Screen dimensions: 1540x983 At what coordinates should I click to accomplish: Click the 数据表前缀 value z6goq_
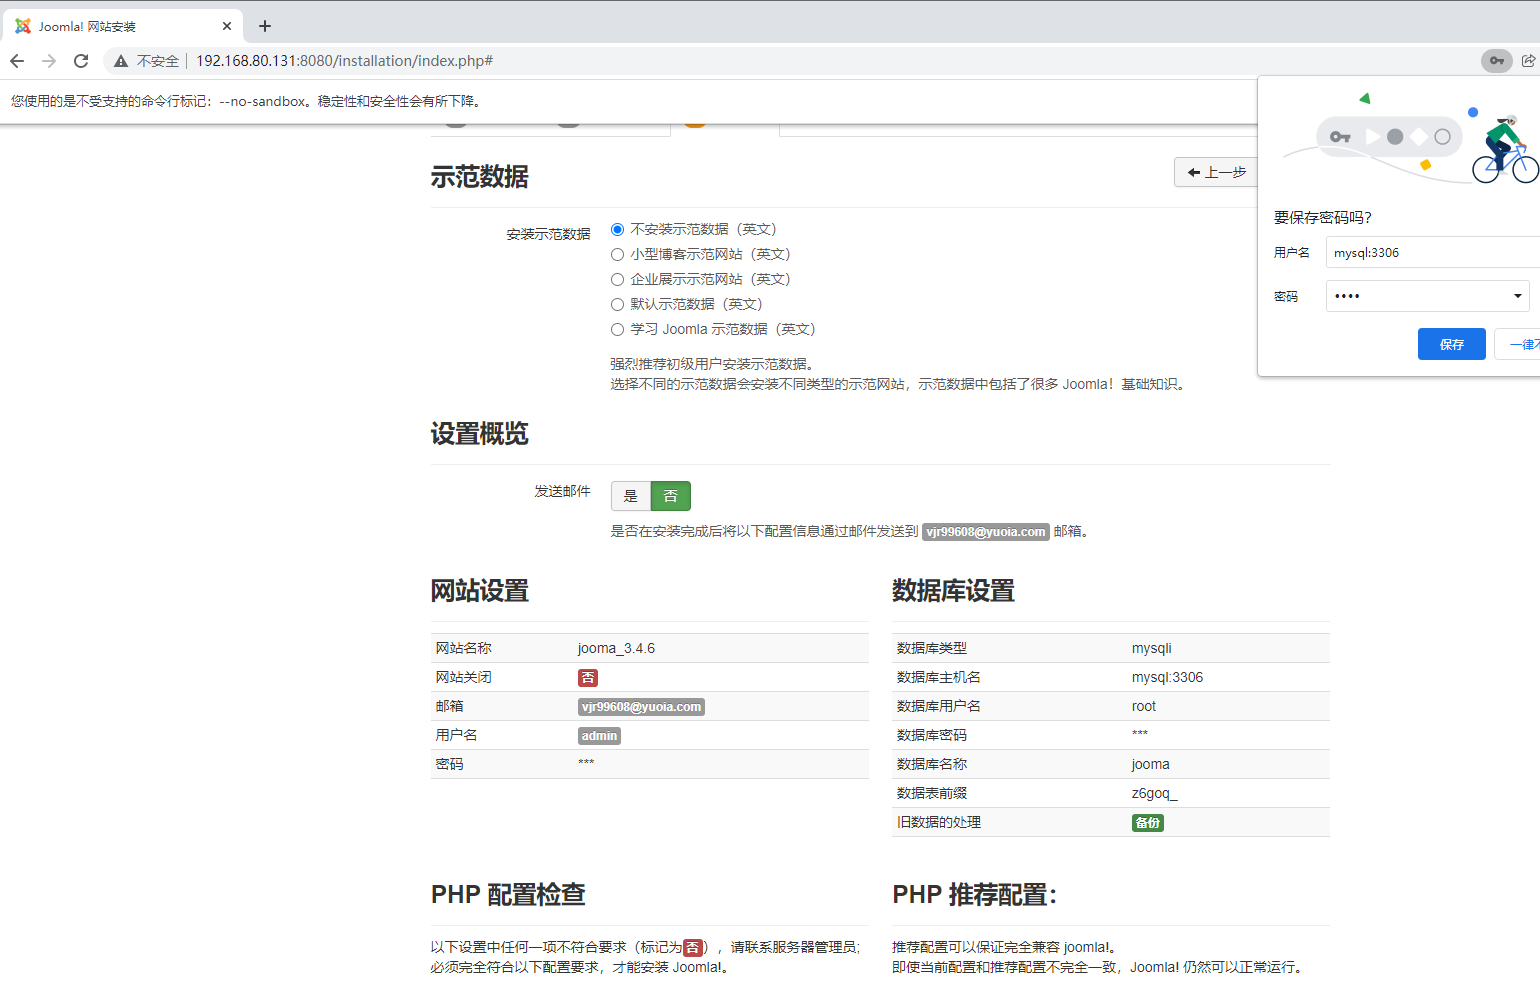click(1154, 793)
